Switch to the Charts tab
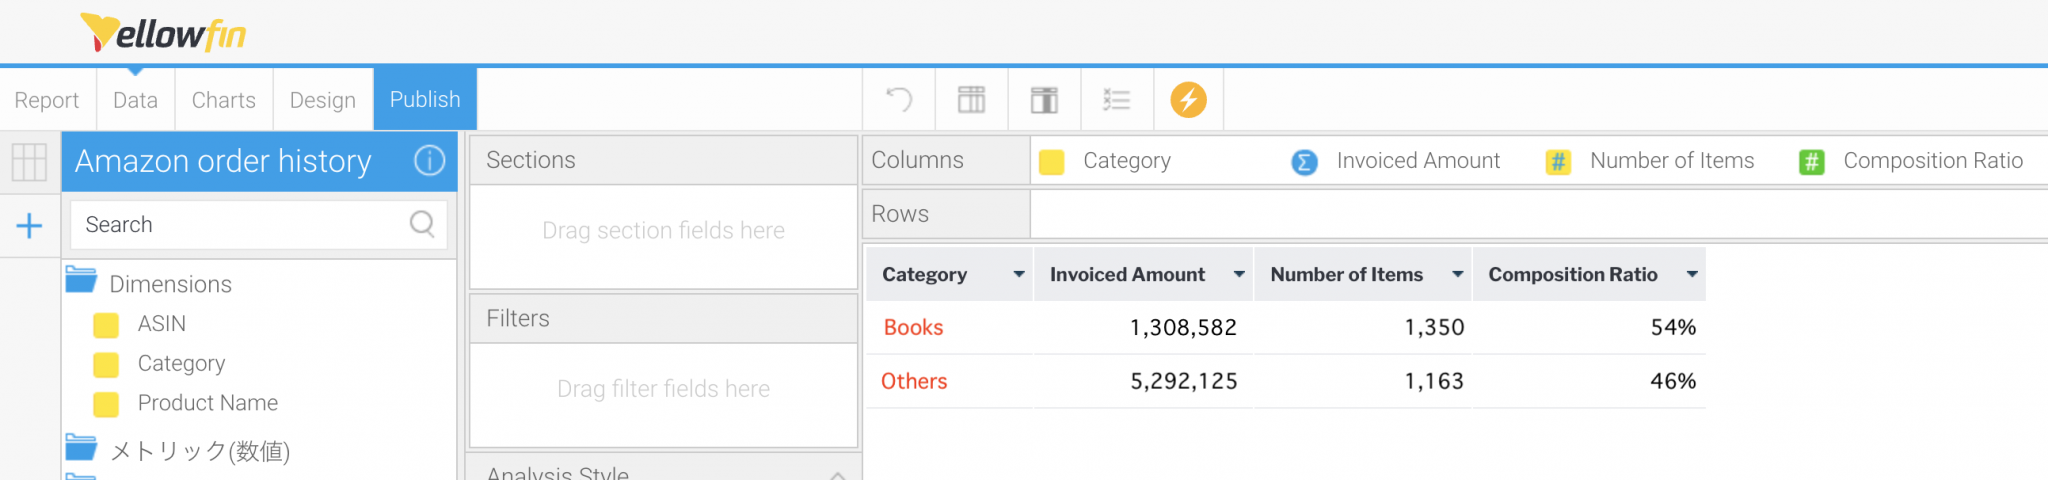This screenshot has height=480, width=2048. point(224,100)
